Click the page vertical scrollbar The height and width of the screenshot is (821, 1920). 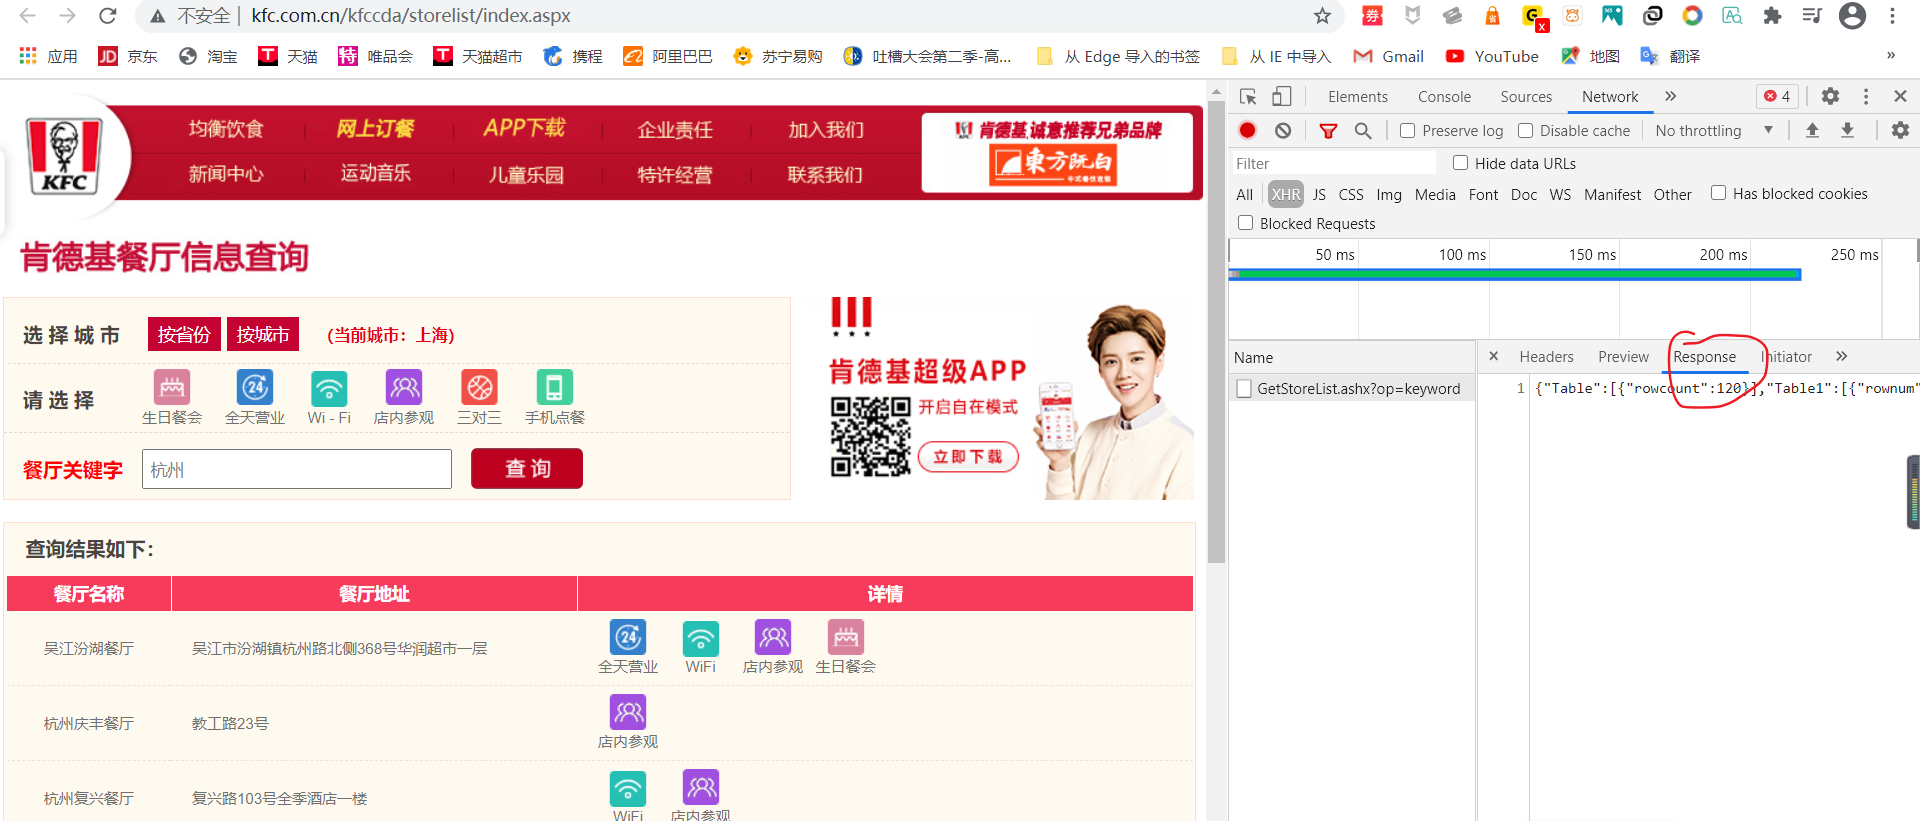coord(1216,330)
